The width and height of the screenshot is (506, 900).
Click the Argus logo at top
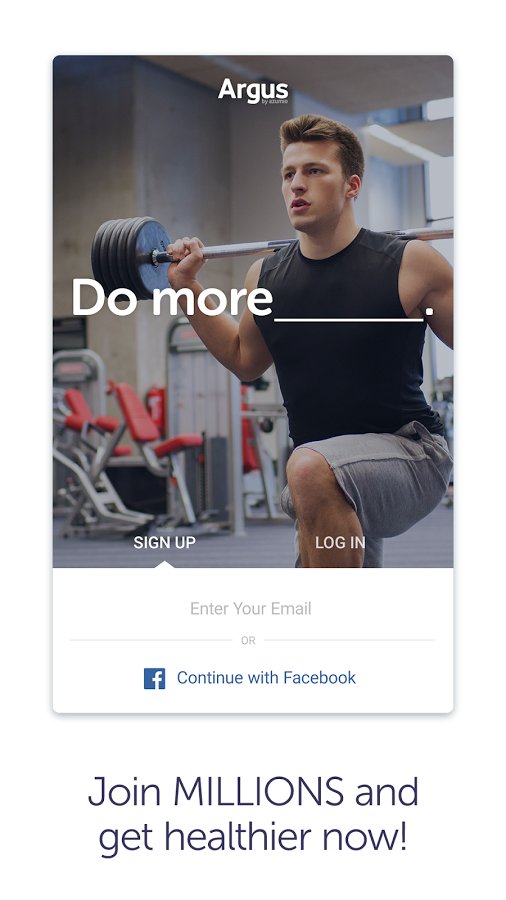click(253, 91)
